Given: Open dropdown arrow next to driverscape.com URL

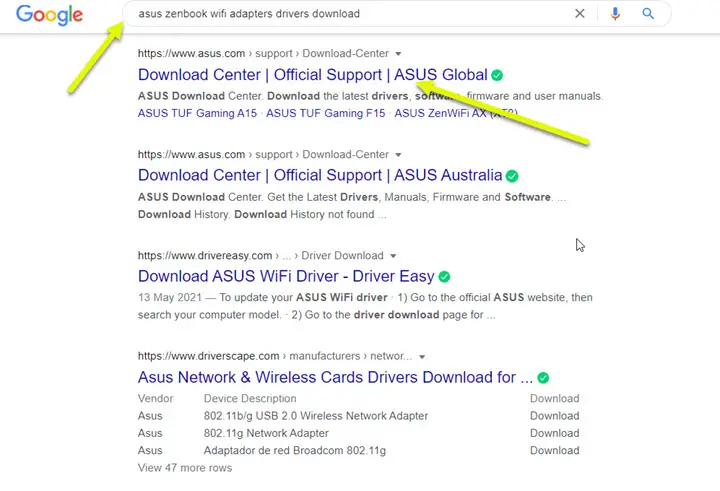Looking at the screenshot, I should (x=422, y=356).
